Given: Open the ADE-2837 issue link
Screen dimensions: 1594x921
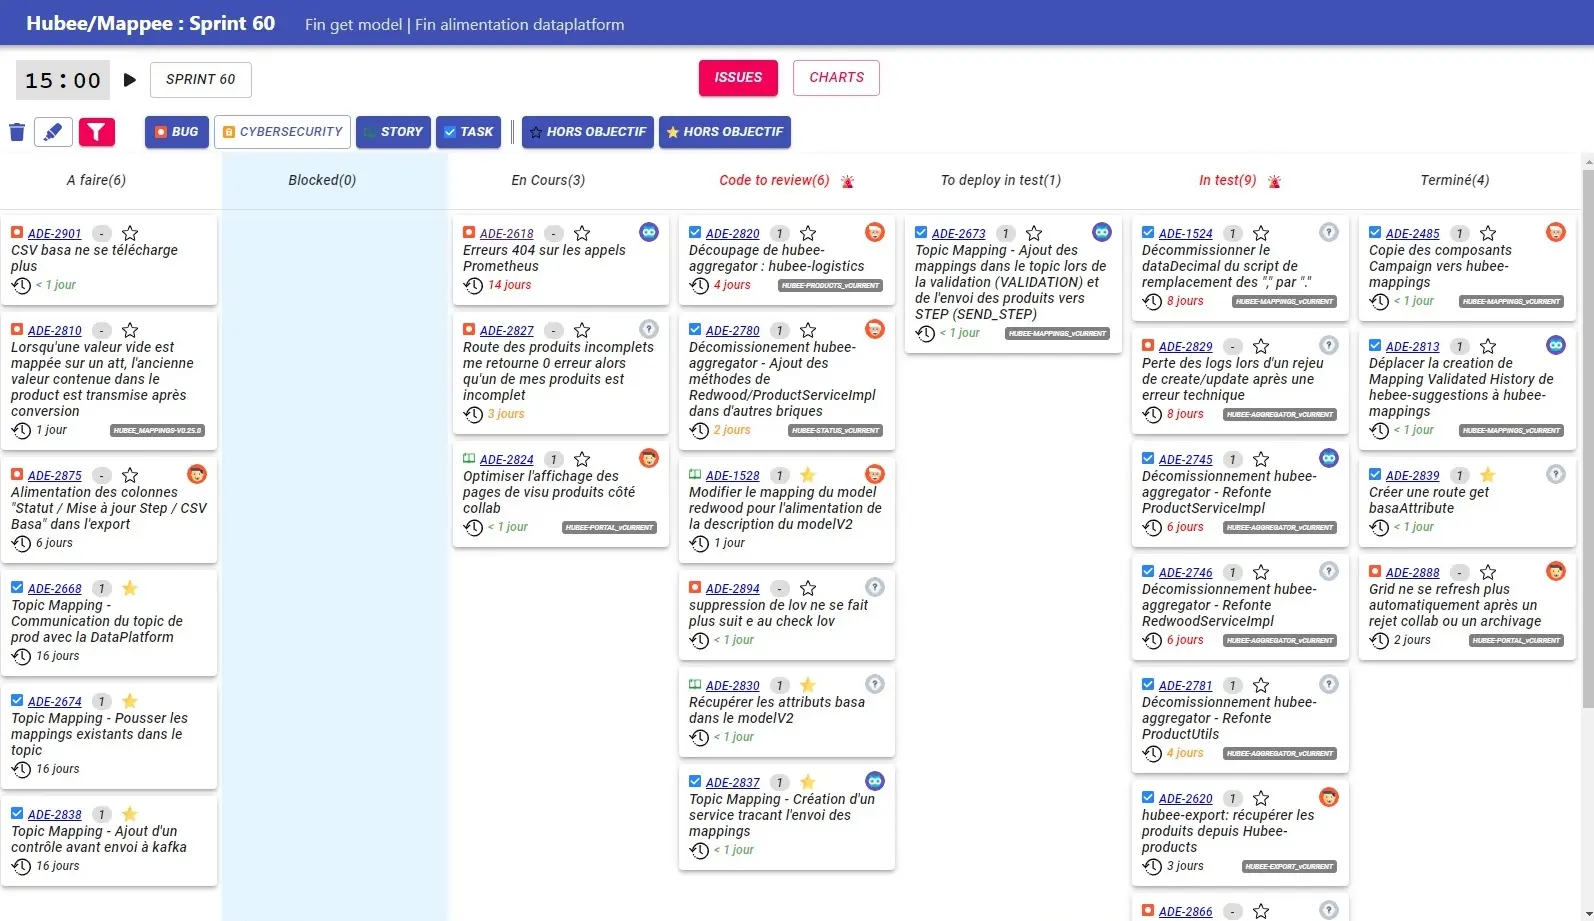Looking at the screenshot, I should coord(733,783).
